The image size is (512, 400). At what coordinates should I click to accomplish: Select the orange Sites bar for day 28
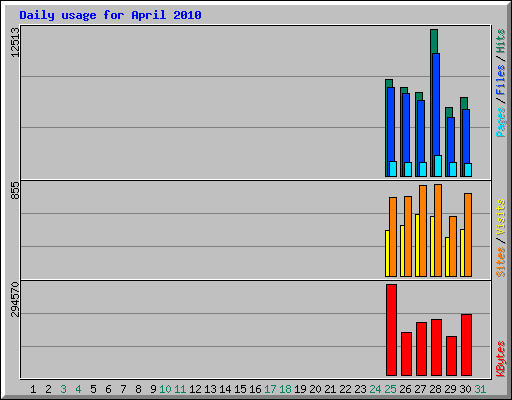point(438,231)
